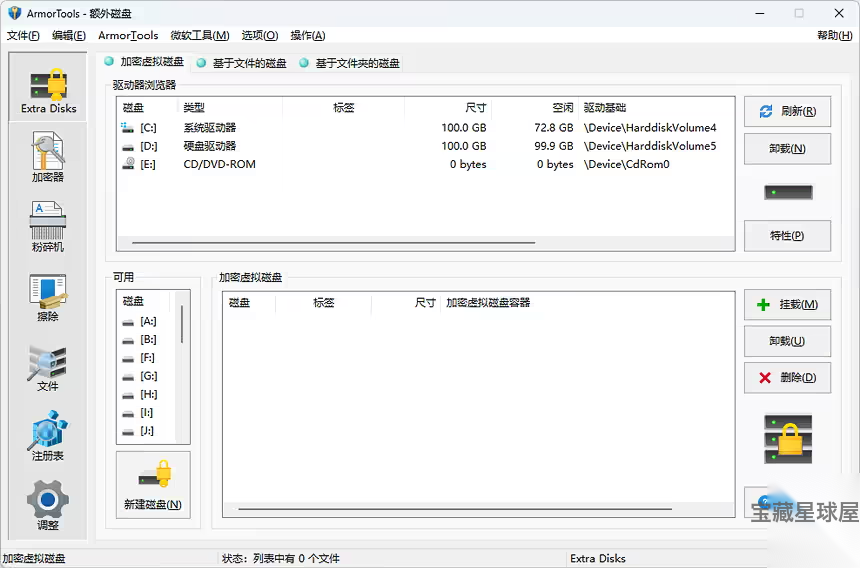Click the hard drive icon for [D:]
The image size is (860, 568).
(128, 147)
